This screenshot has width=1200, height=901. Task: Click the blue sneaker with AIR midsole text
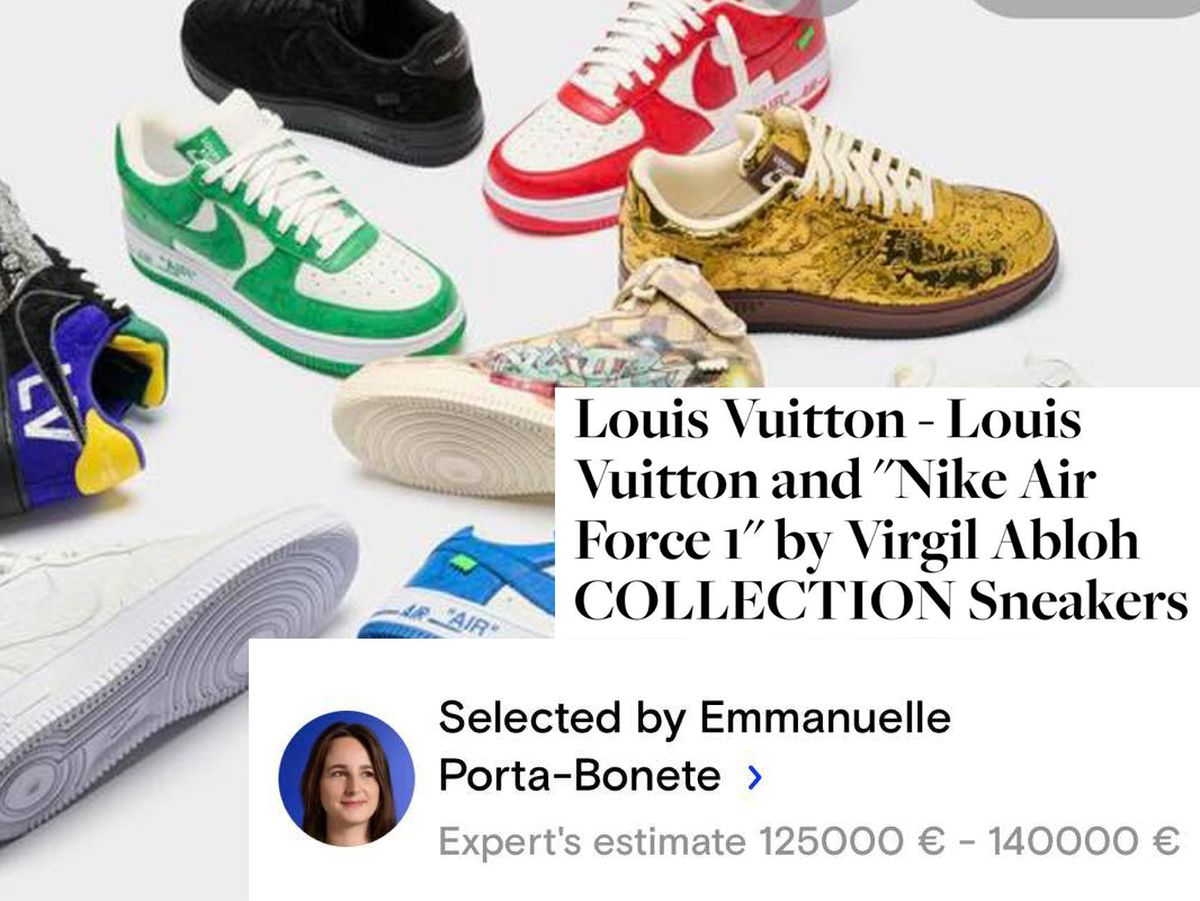tap(457, 583)
